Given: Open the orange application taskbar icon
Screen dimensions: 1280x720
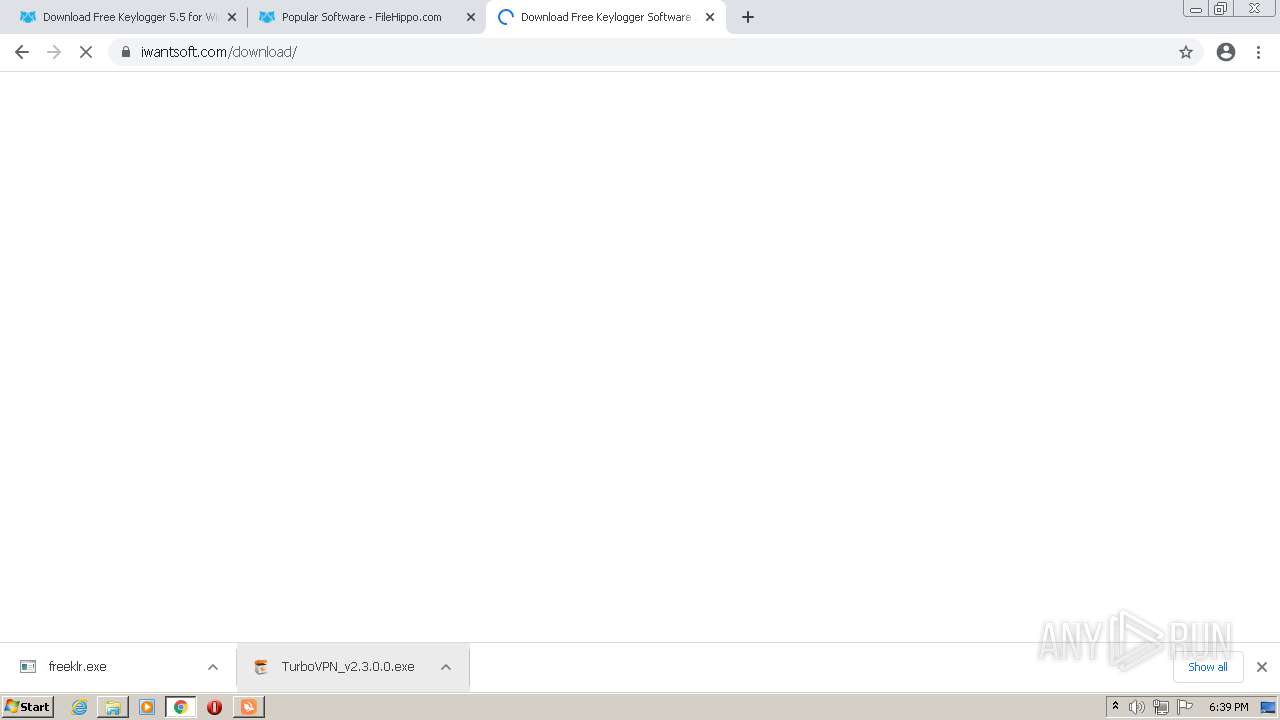Looking at the screenshot, I should tap(248, 707).
